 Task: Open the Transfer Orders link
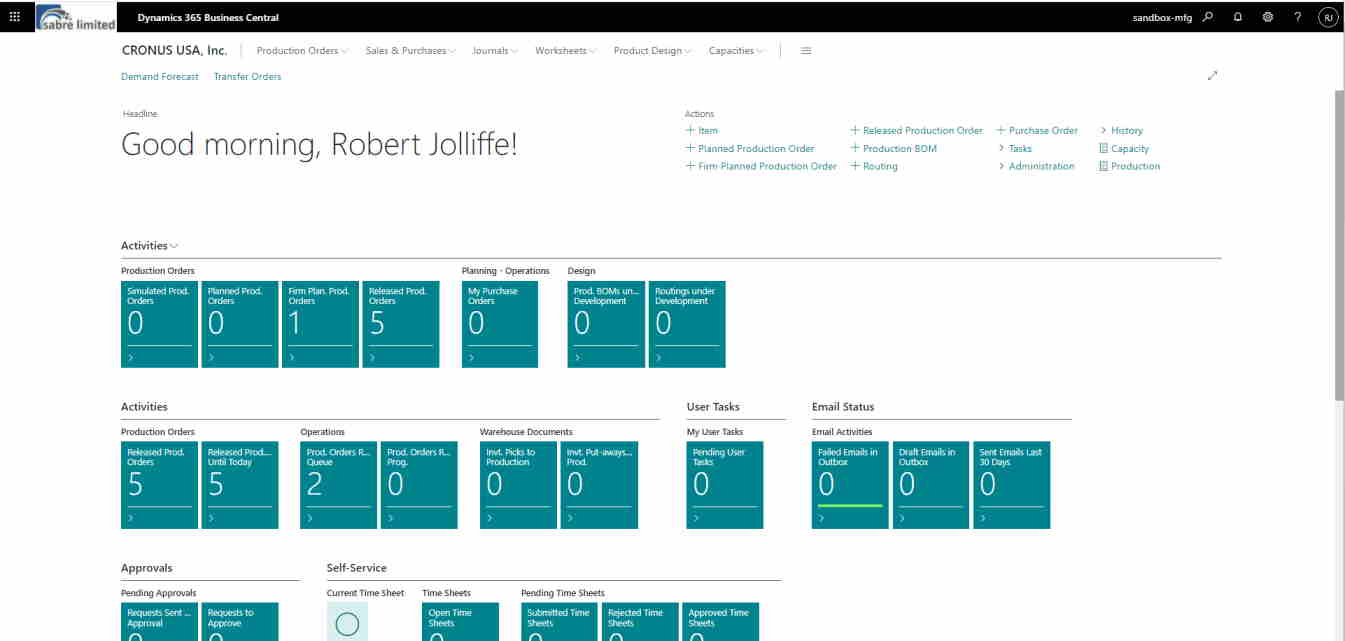coord(247,76)
